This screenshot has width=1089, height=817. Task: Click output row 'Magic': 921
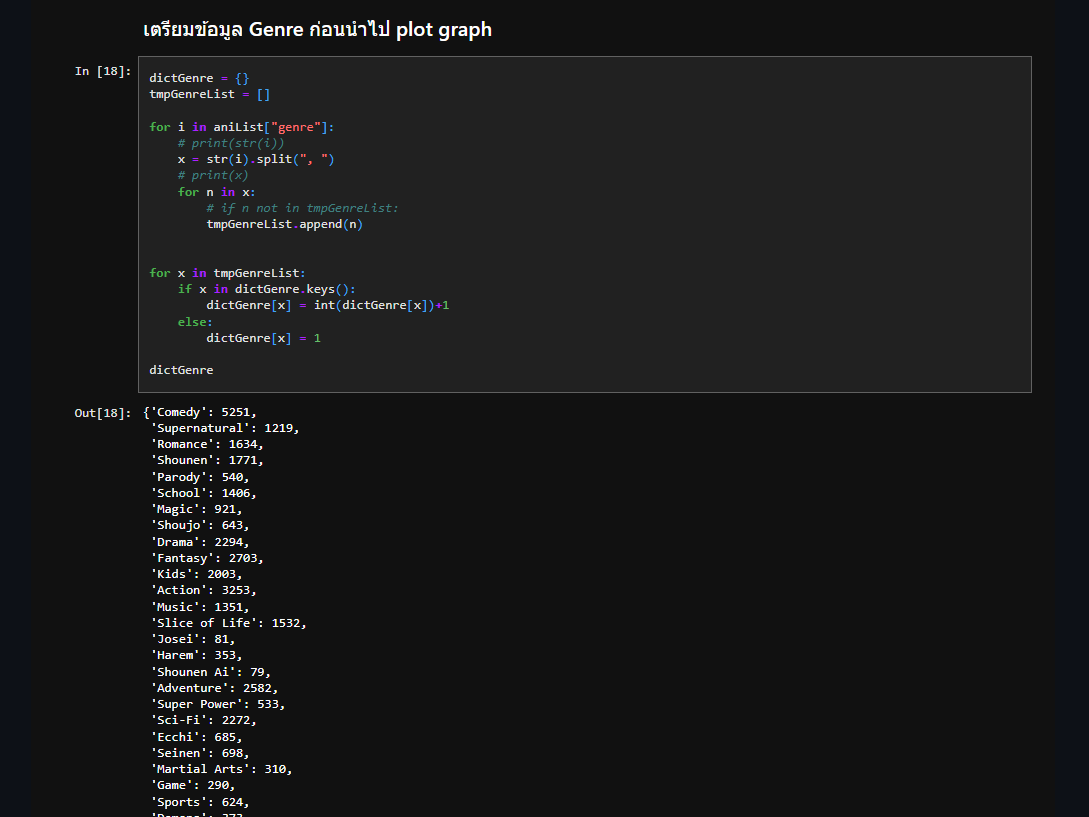pyautogui.click(x=197, y=509)
